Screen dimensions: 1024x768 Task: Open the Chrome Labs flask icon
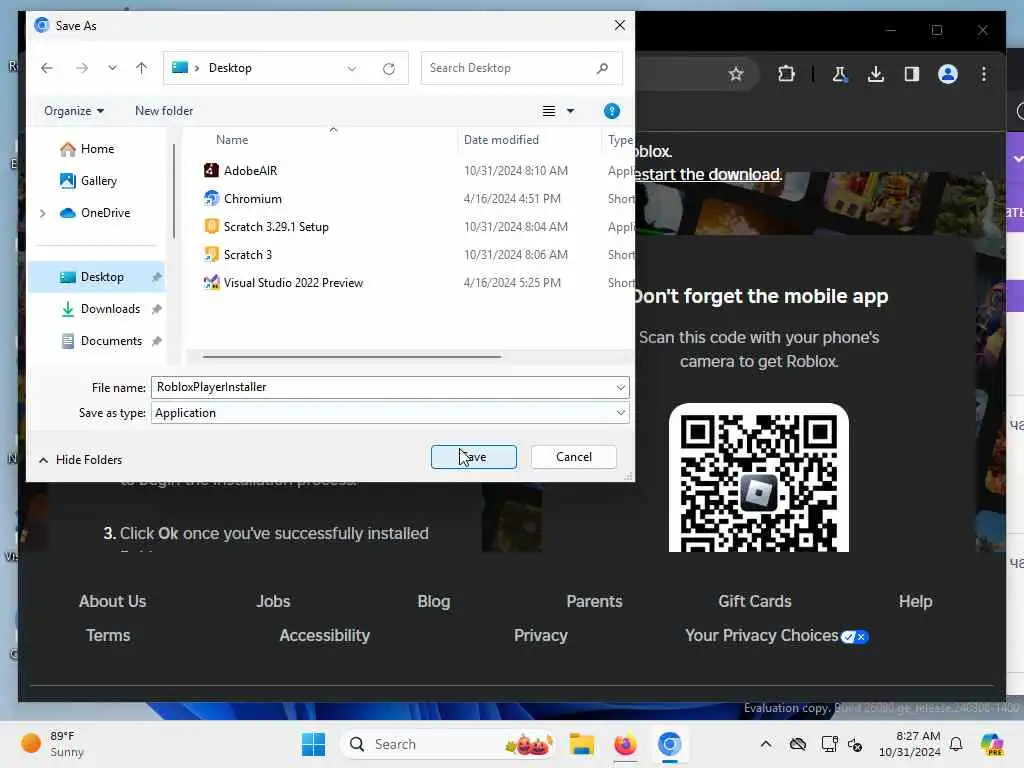point(840,74)
